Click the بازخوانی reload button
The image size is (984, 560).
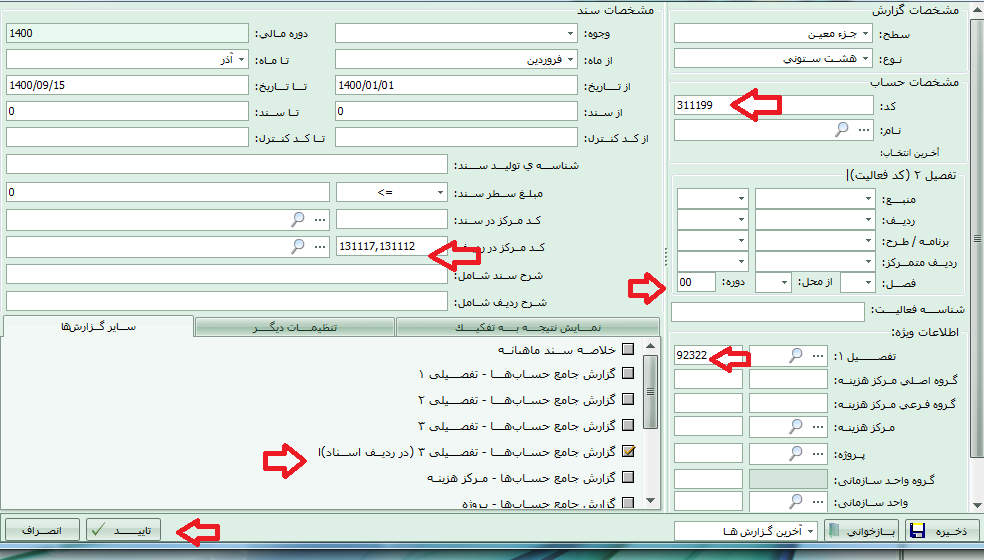pos(861,530)
